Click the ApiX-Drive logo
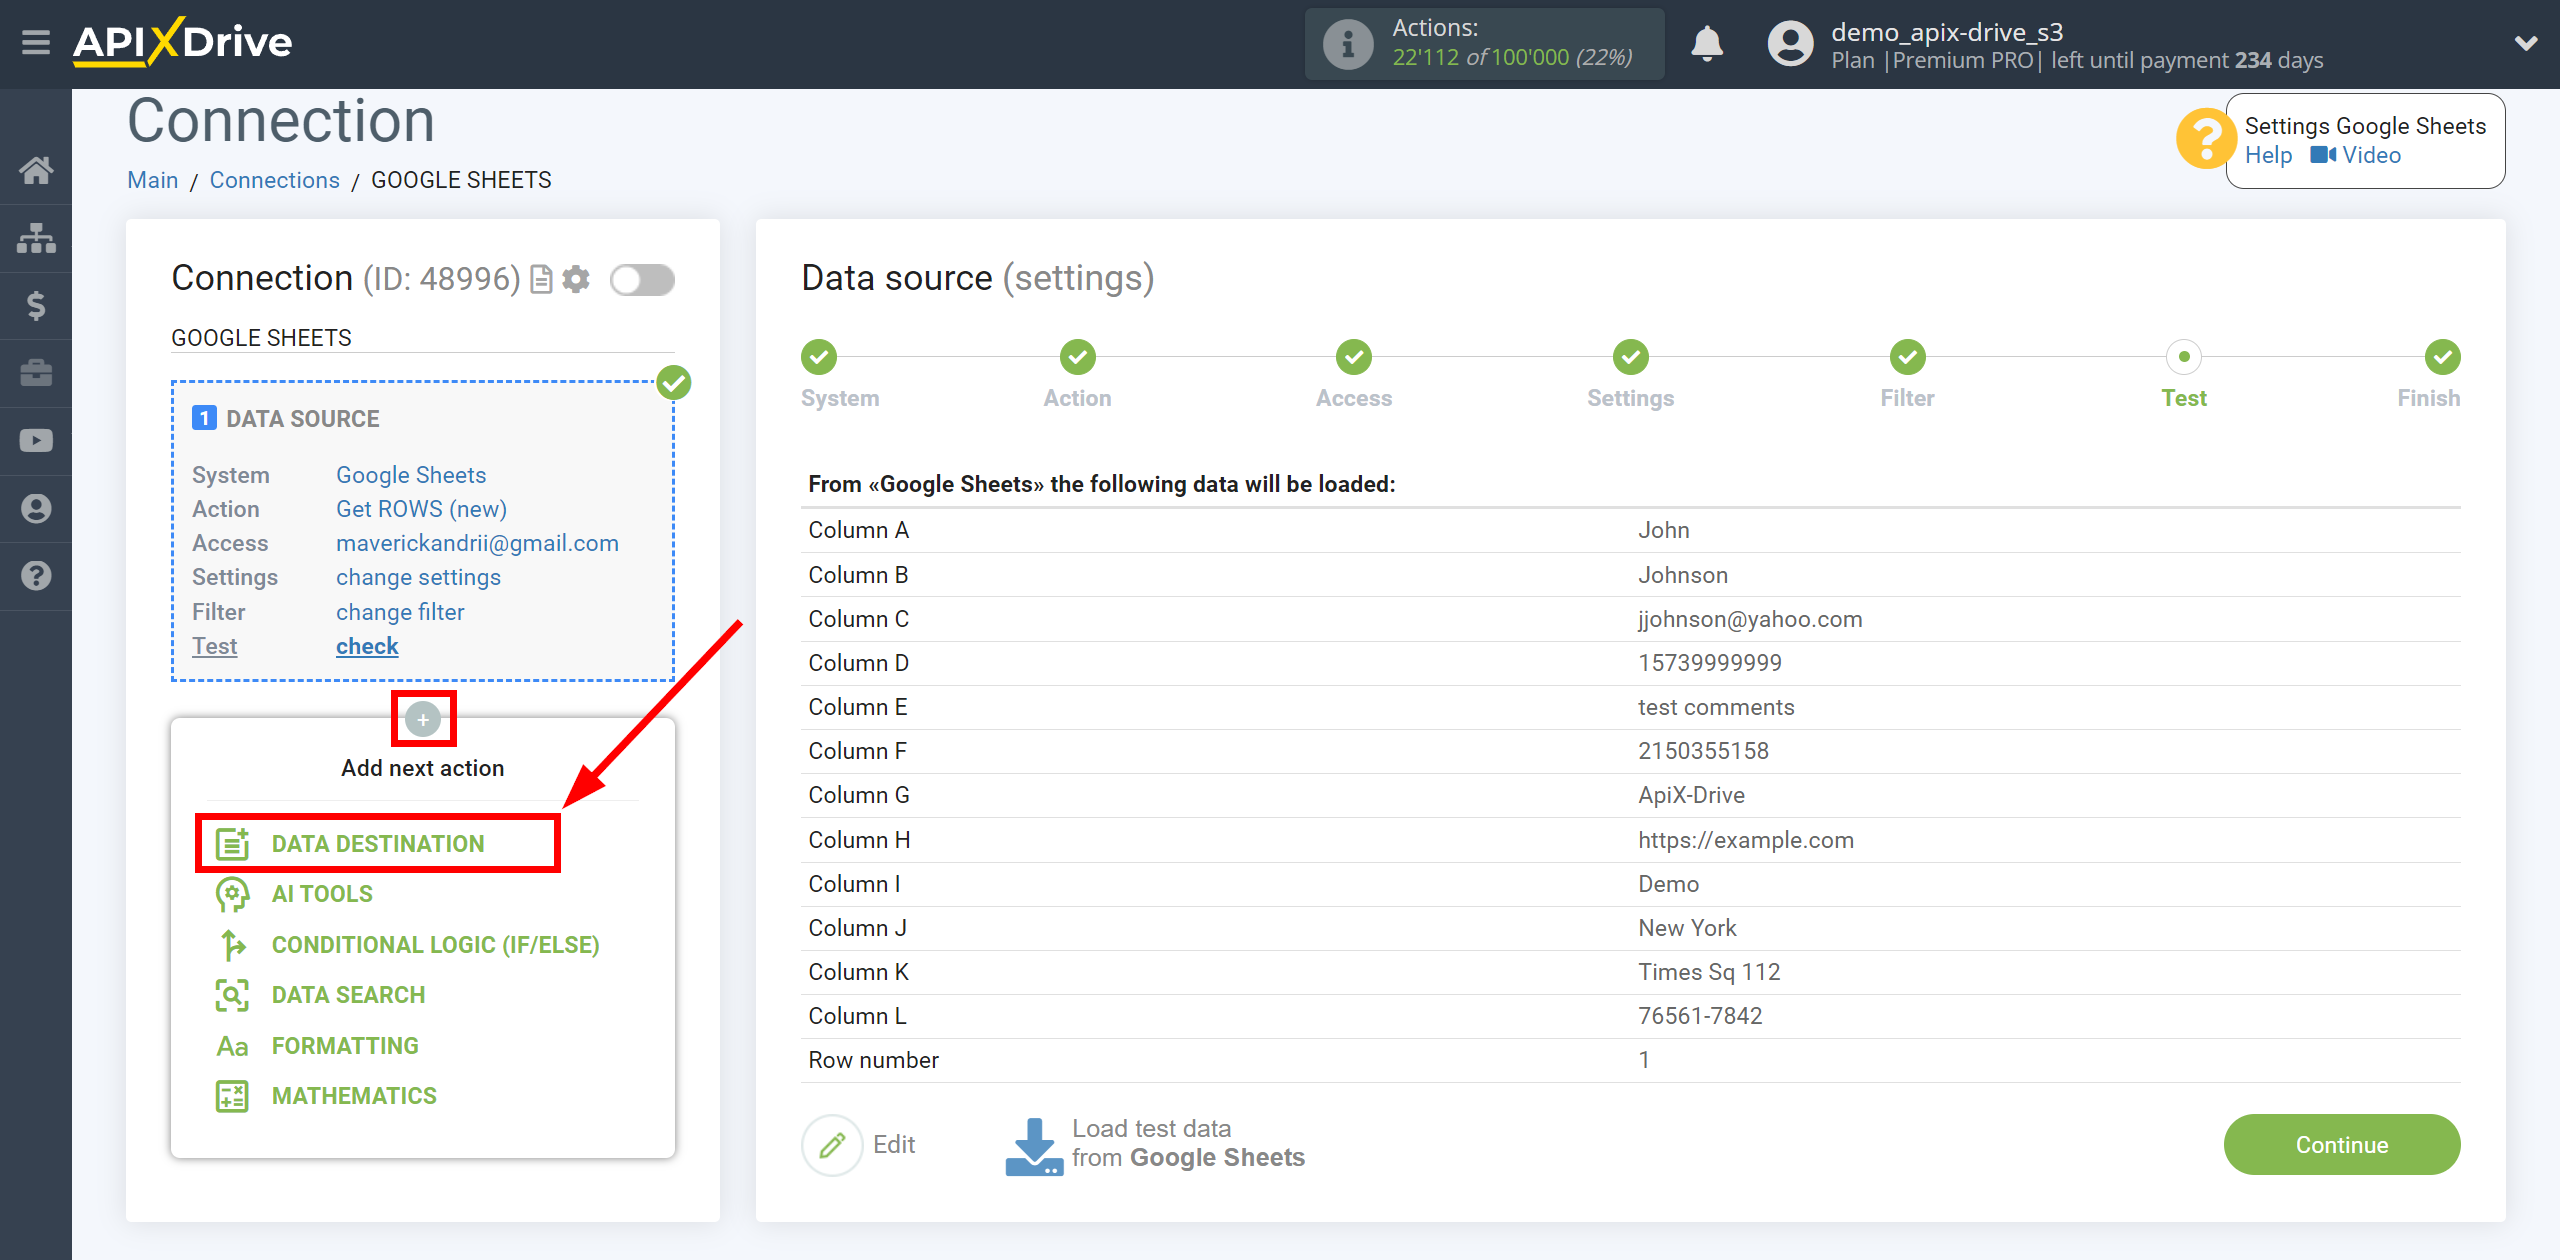Viewport: 2560px width, 1260px height. [183, 42]
